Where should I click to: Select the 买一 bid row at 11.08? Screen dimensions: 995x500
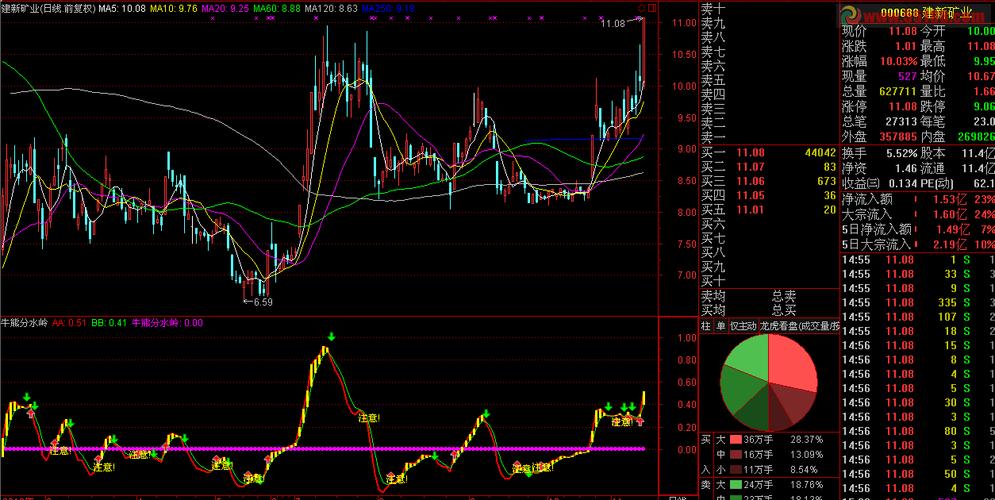click(768, 153)
